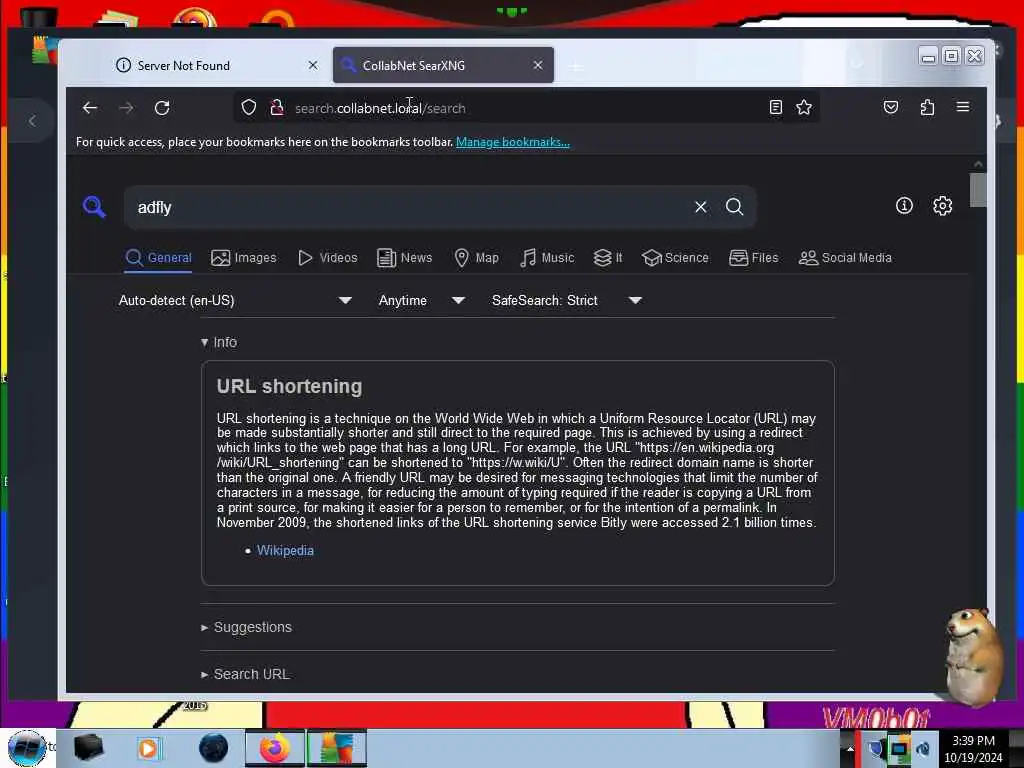
Task: Click the hamster desktop mascot
Action: [974, 656]
